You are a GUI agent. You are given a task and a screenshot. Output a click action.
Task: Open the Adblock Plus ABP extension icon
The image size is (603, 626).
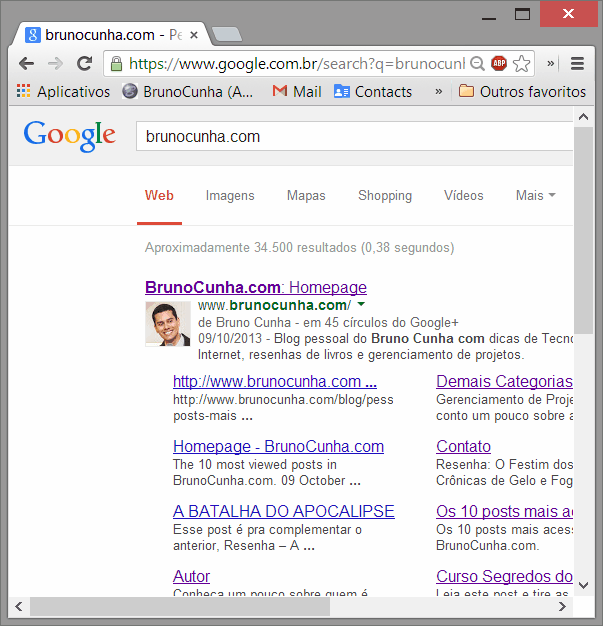(499, 63)
